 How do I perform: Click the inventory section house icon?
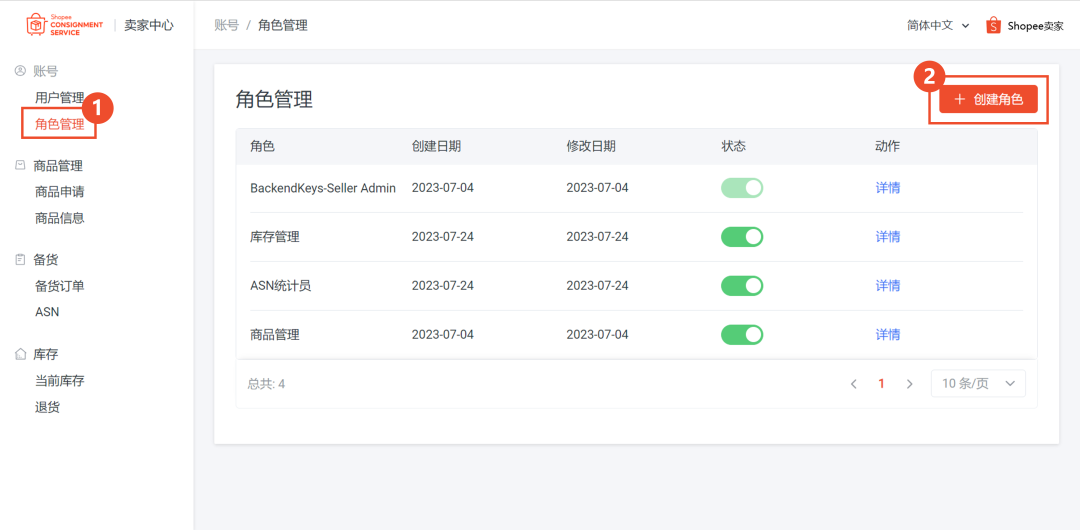[x=20, y=354]
